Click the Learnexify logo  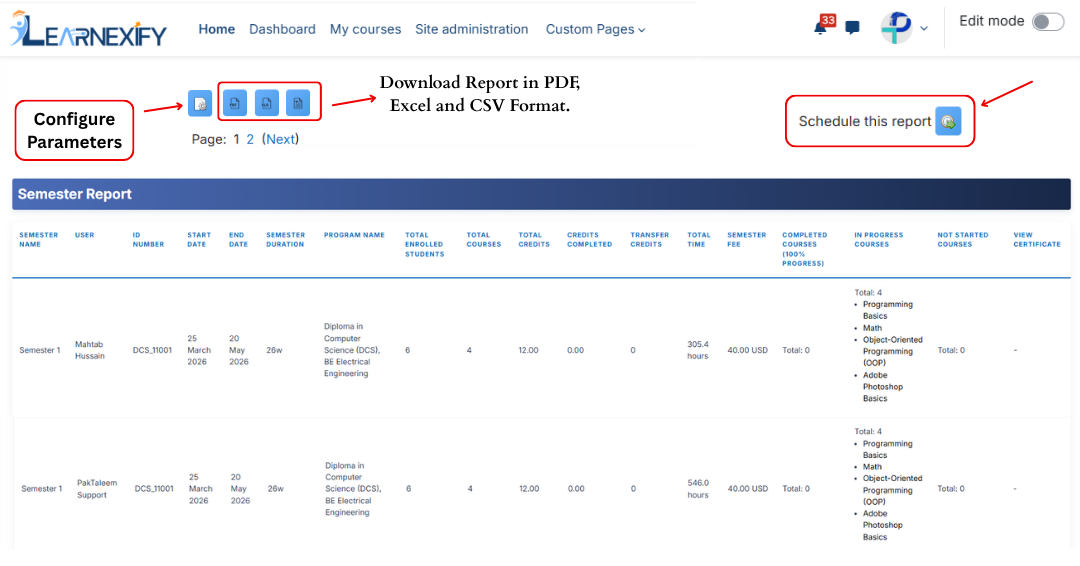[88, 30]
